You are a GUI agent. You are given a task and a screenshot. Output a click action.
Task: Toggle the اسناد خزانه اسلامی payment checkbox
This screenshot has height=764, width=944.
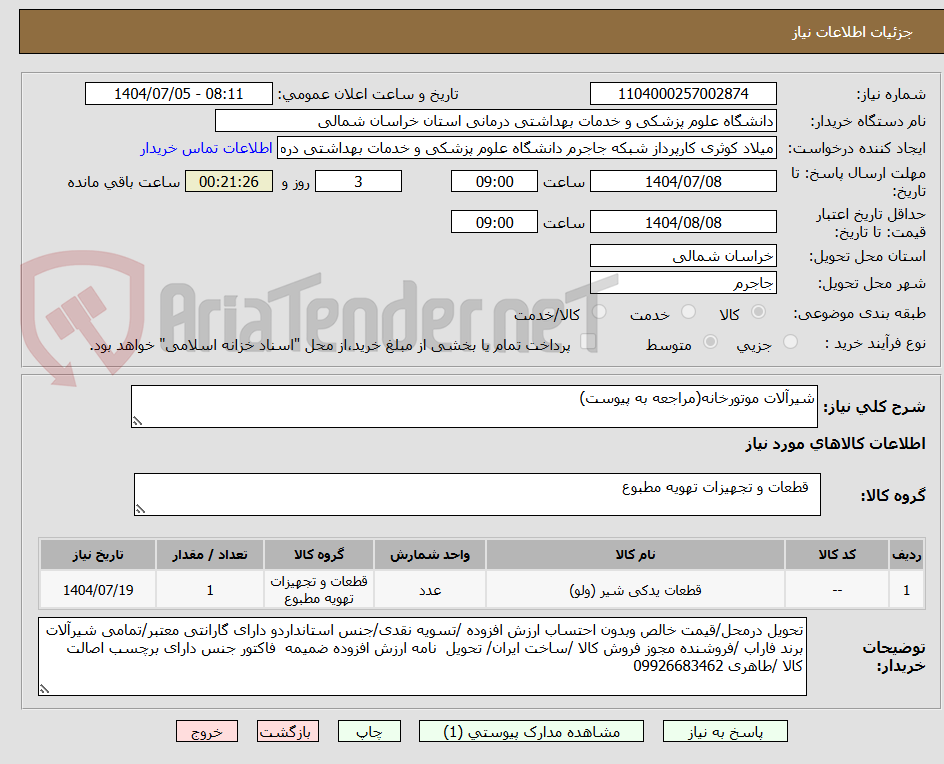[588, 342]
